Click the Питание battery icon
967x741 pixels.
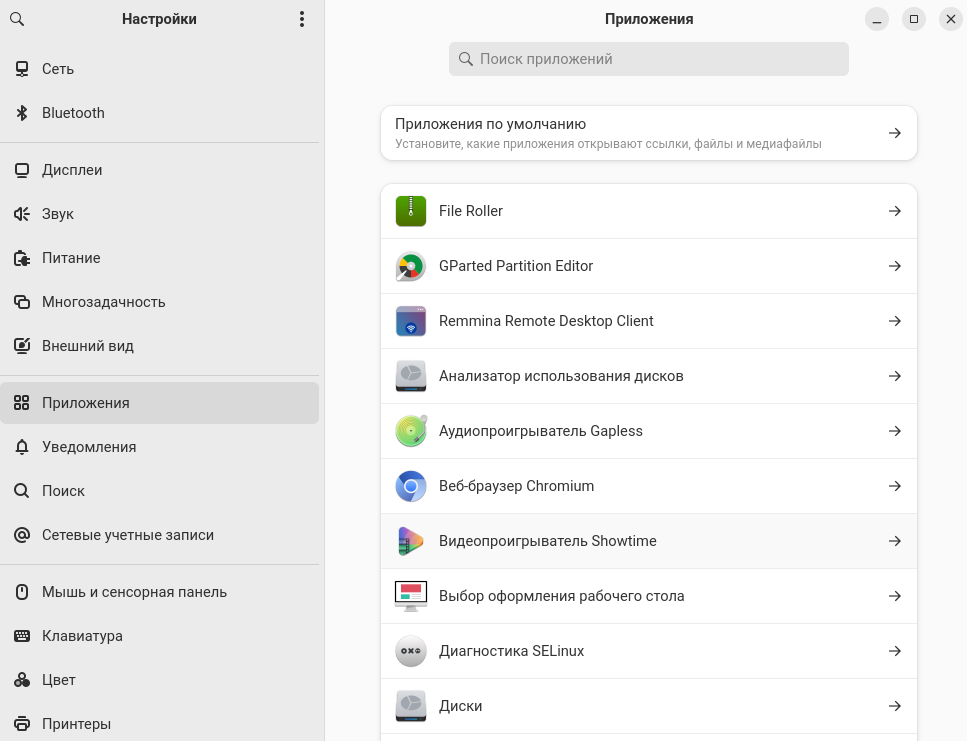click(22, 258)
